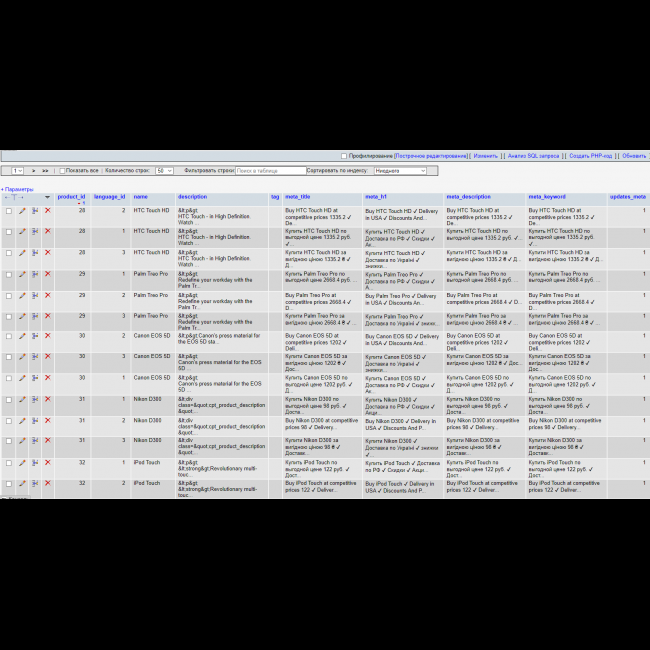The width and height of the screenshot is (650, 650).
Task: Select checkbox for Nikon D300 language 3 row
Action: point(9,441)
